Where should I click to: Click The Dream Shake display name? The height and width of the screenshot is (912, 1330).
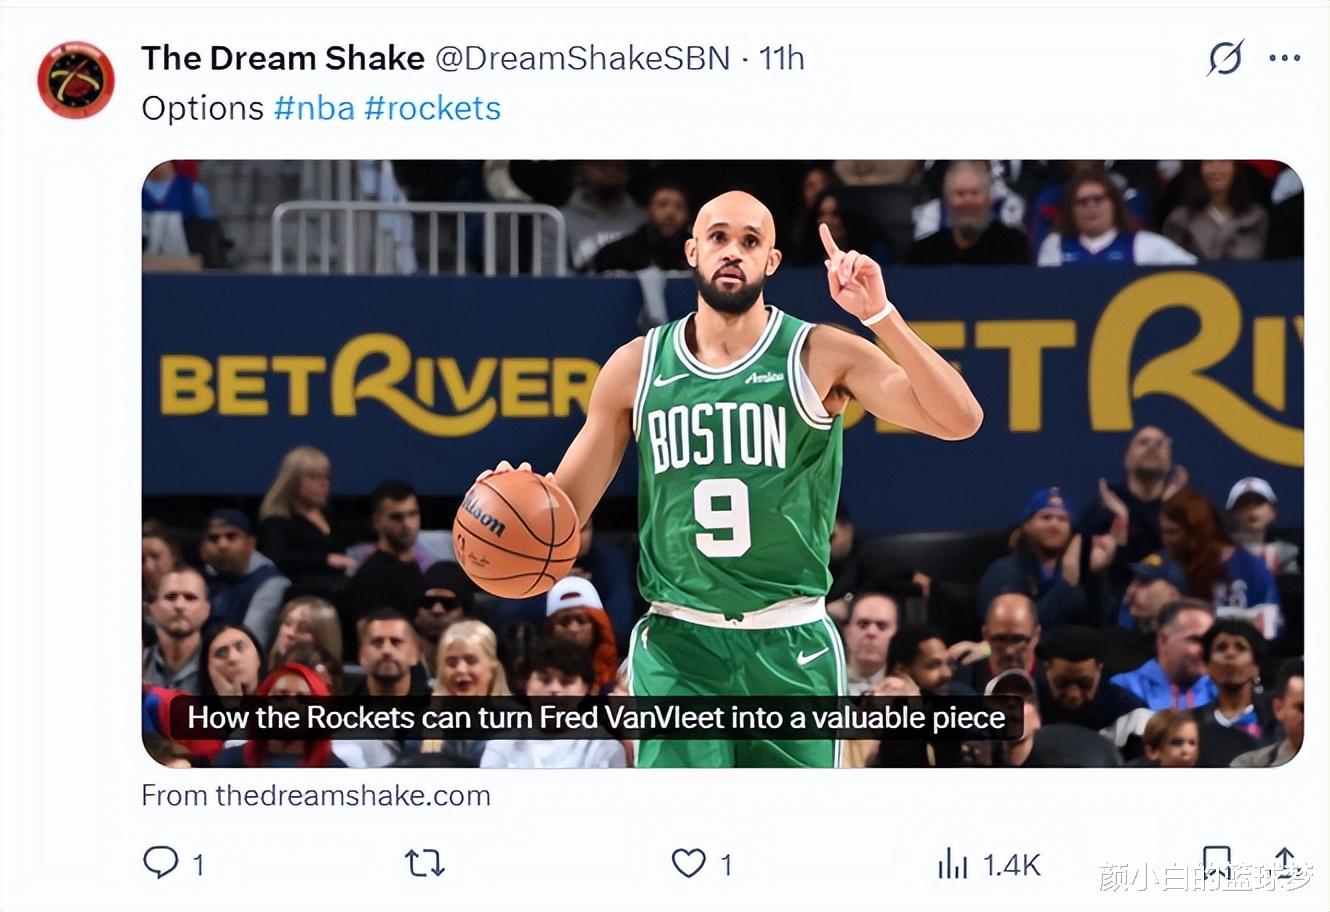(x=283, y=58)
